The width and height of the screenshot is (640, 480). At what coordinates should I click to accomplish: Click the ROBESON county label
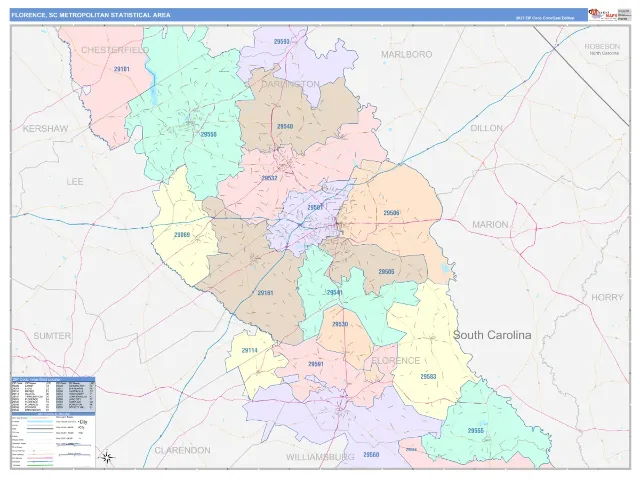[602, 47]
